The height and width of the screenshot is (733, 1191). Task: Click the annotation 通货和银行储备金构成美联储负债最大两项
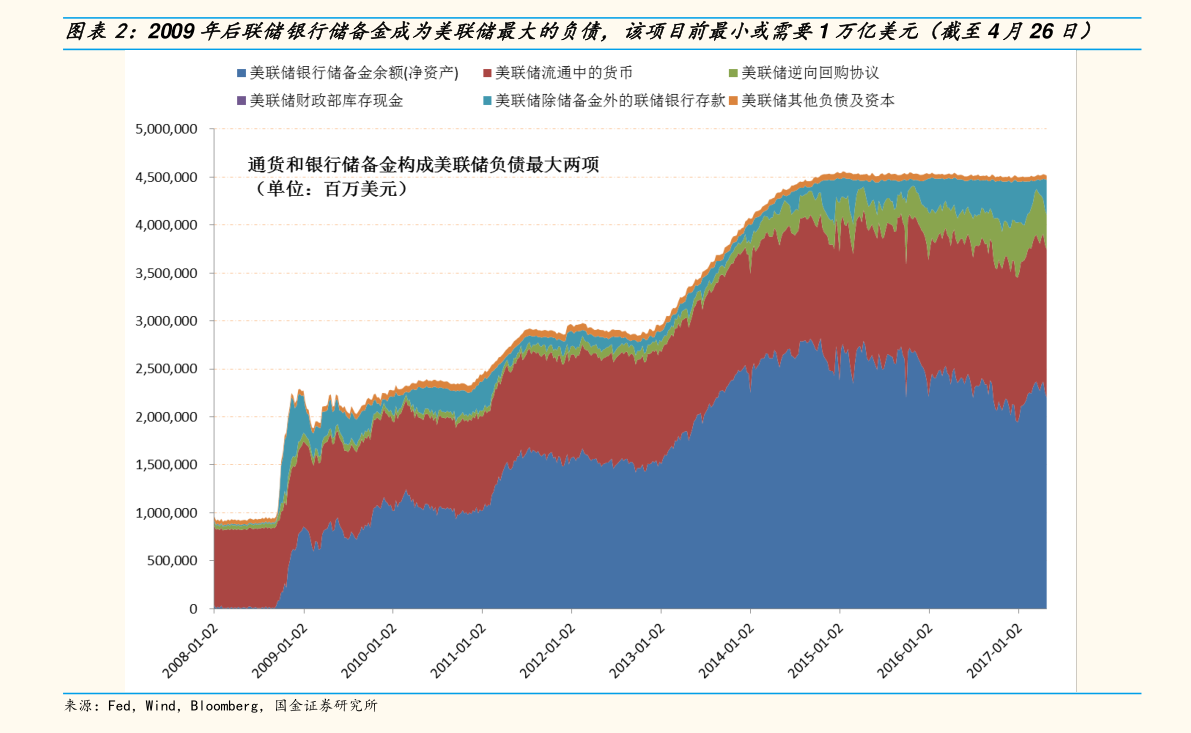click(424, 165)
